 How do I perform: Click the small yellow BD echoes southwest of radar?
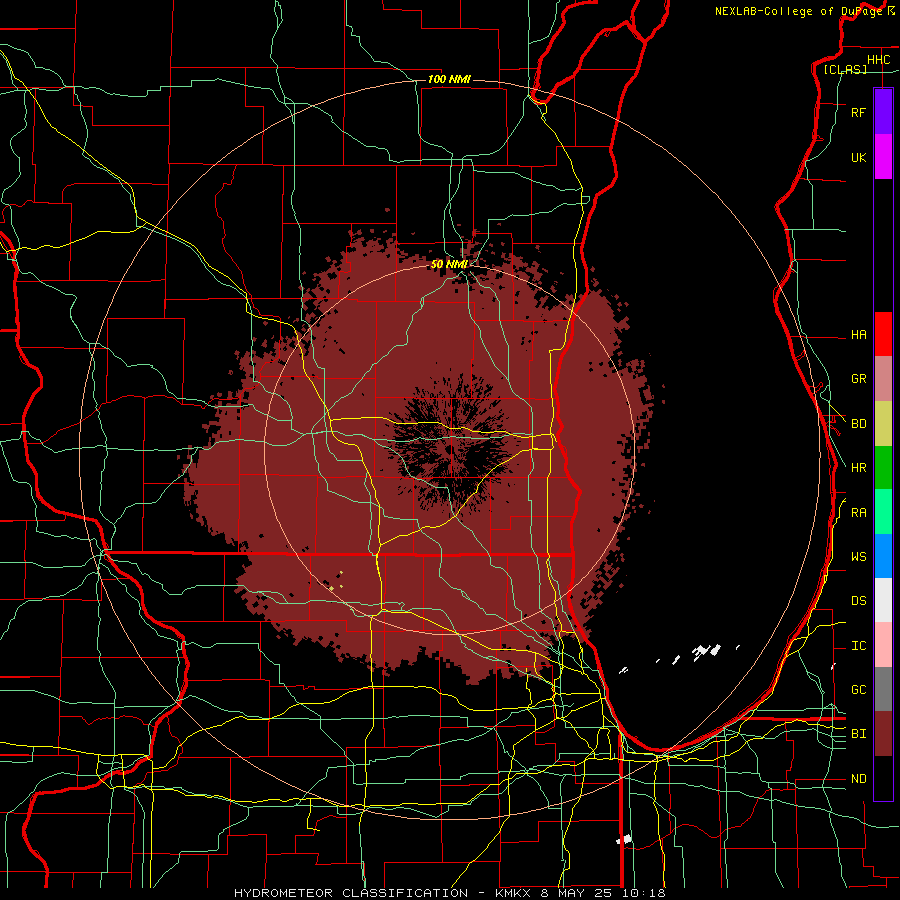(337, 581)
